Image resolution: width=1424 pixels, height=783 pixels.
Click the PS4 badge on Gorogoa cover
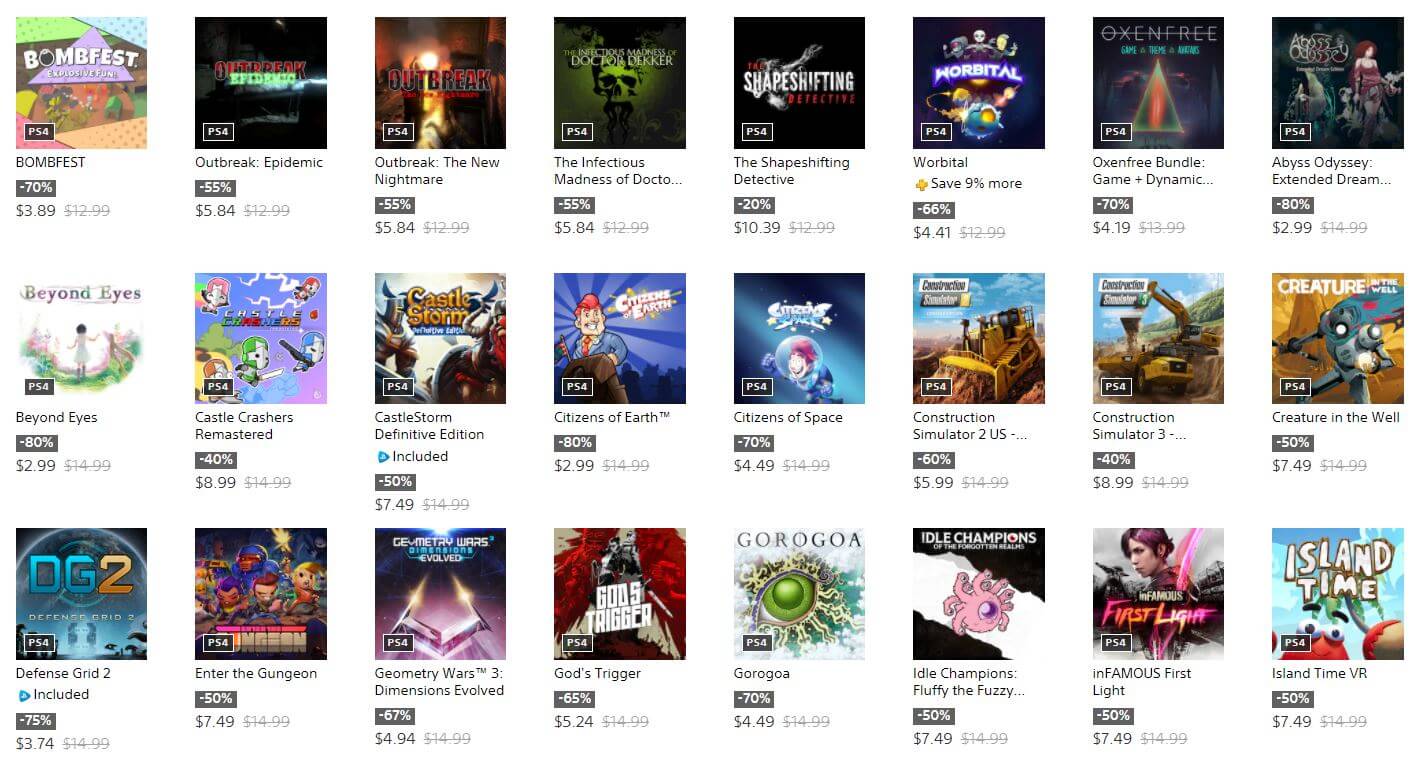point(756,642)
